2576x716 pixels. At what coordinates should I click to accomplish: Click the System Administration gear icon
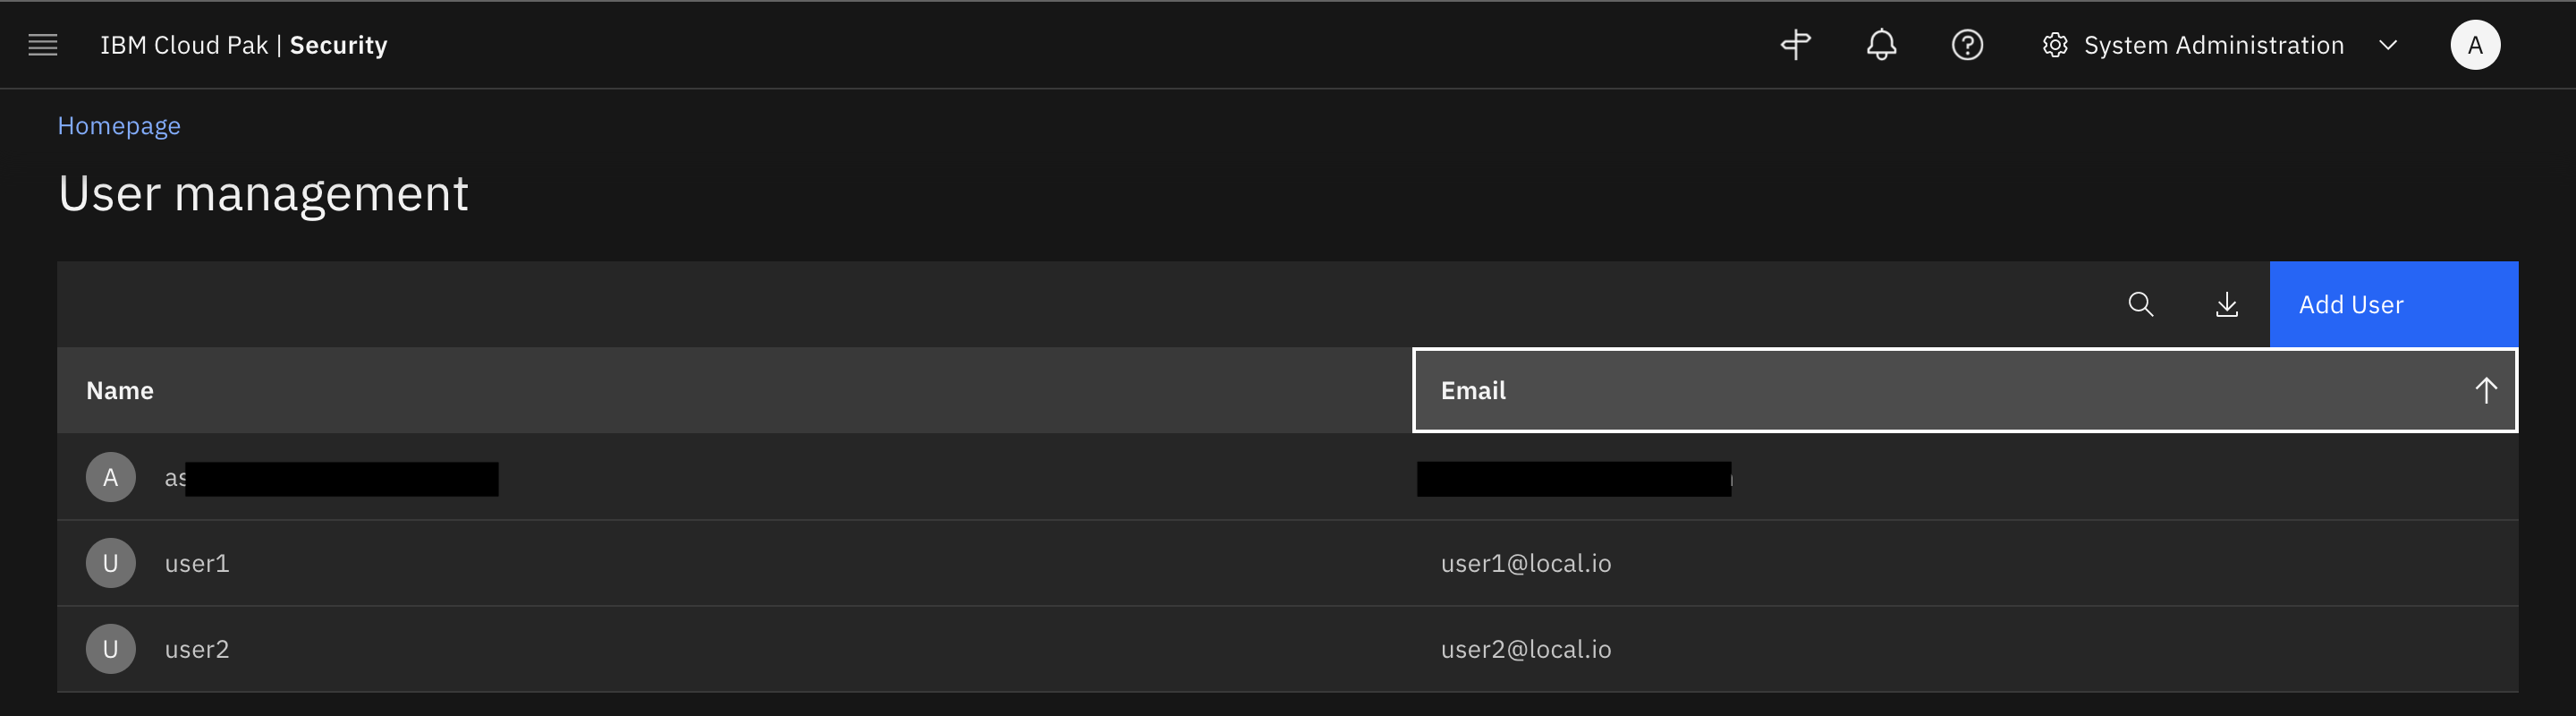[2055, 45]
